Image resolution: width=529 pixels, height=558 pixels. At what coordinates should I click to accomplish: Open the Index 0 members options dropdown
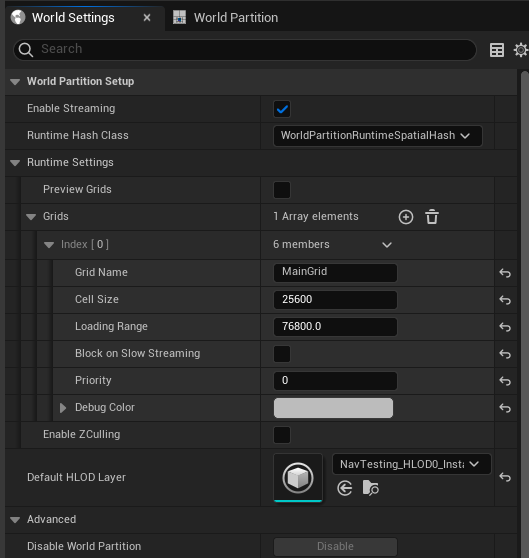[x=387, y=245]
